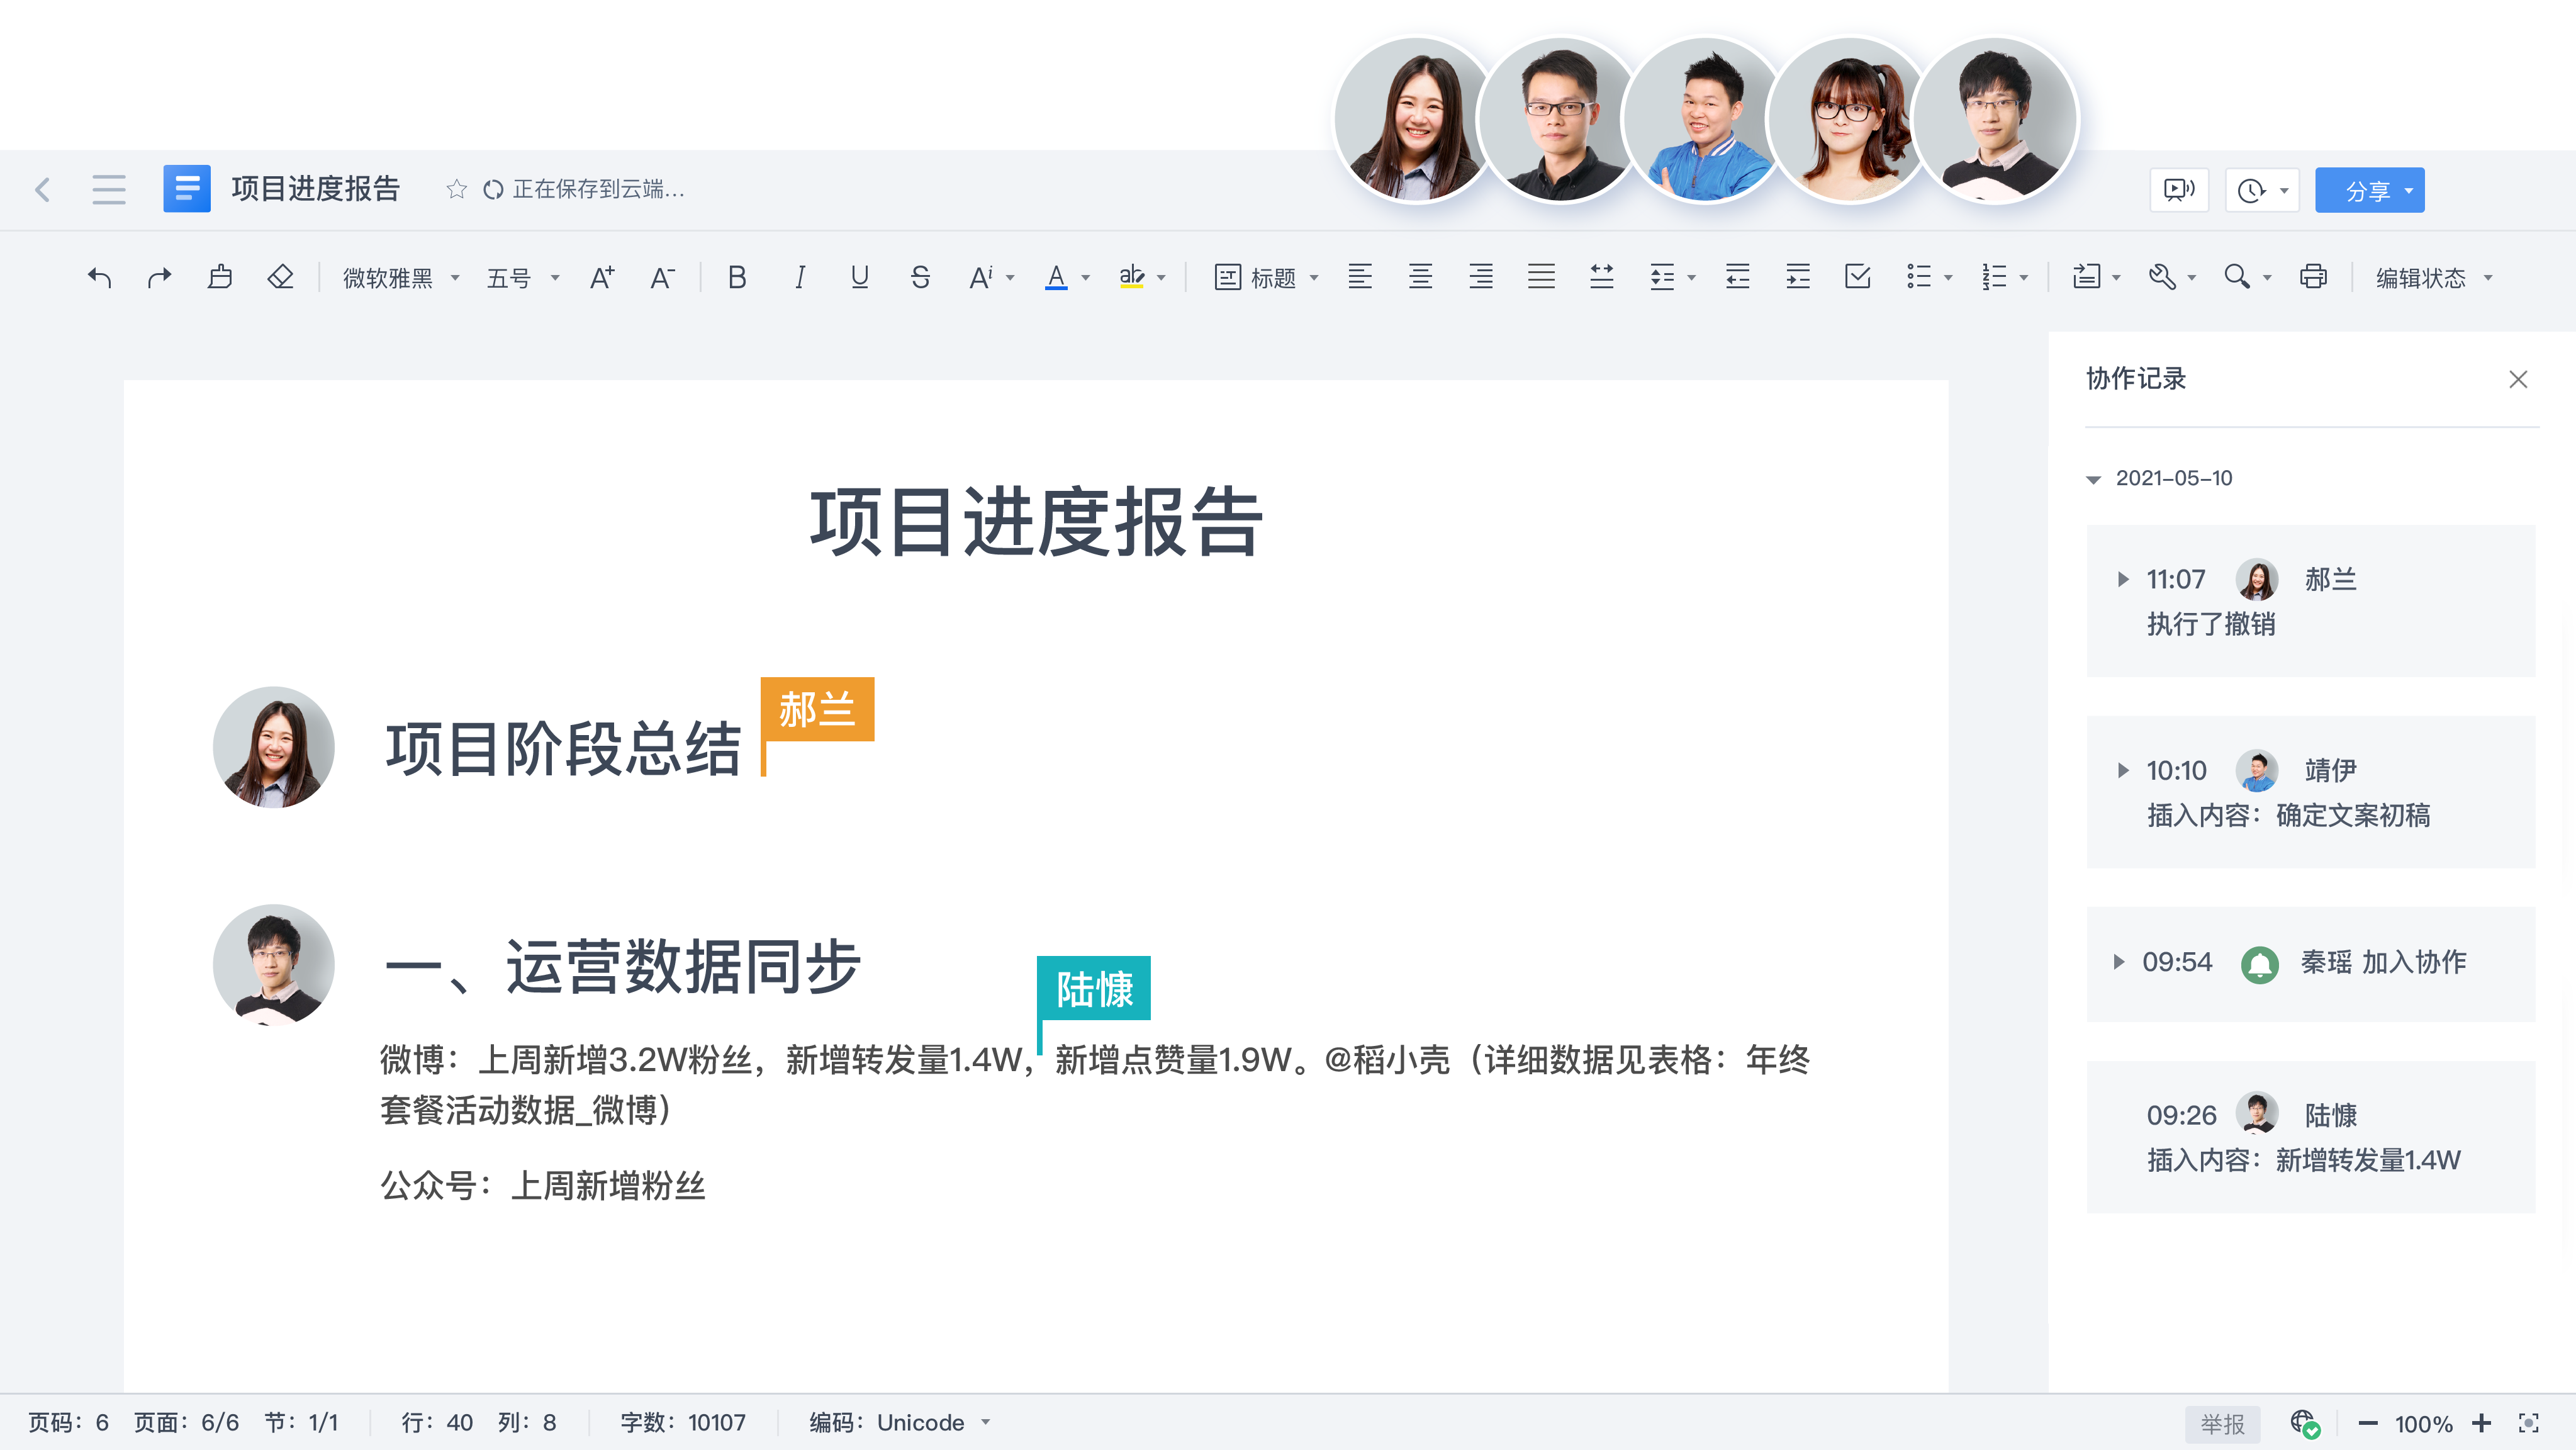Click the numbered list icon
This screenshot has height=1450, width=2576.
click(1994, 277)
